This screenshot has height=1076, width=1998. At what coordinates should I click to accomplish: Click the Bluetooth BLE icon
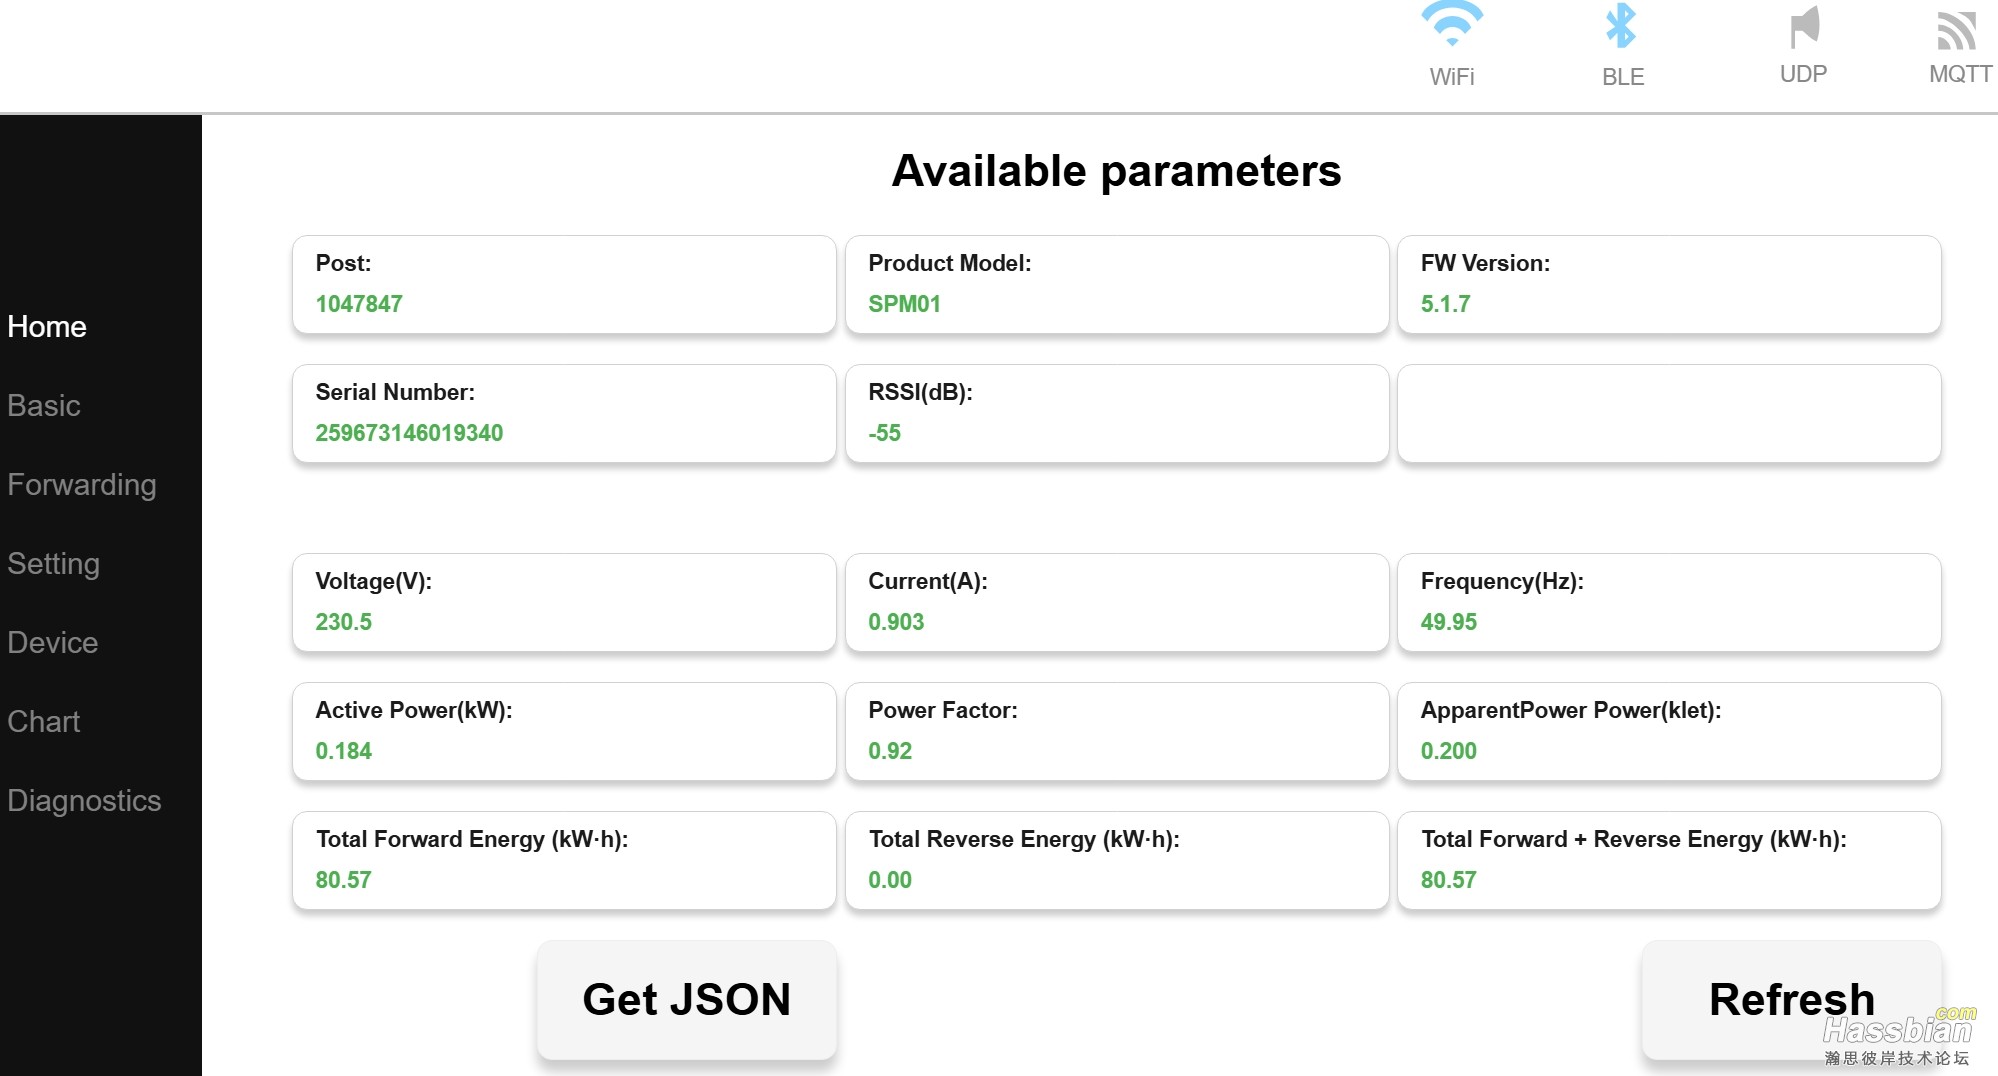tap(1620, 27)
